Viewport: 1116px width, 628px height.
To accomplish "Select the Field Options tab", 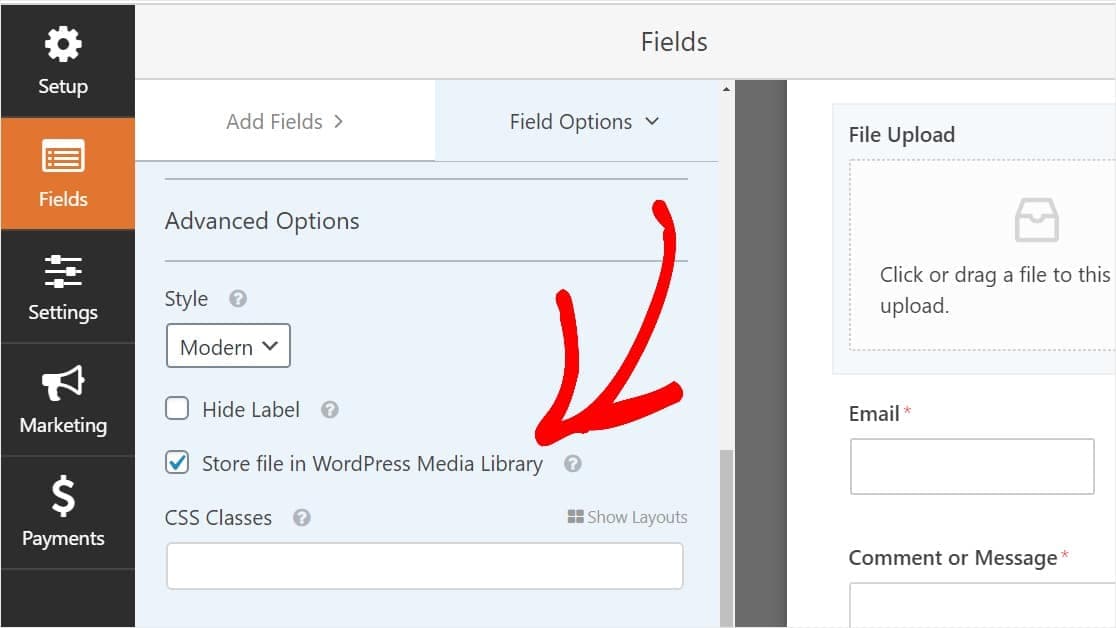I will point(571,121).
